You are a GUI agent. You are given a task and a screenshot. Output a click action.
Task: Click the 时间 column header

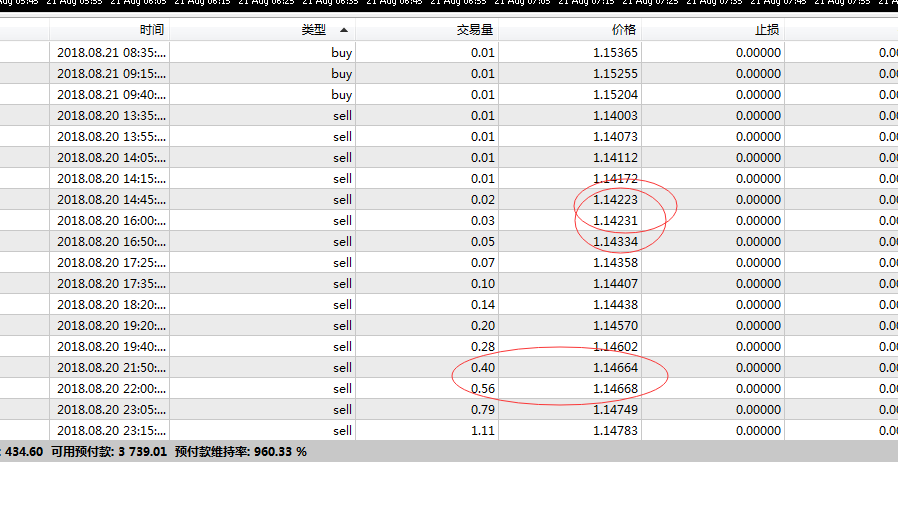(109, 30)
